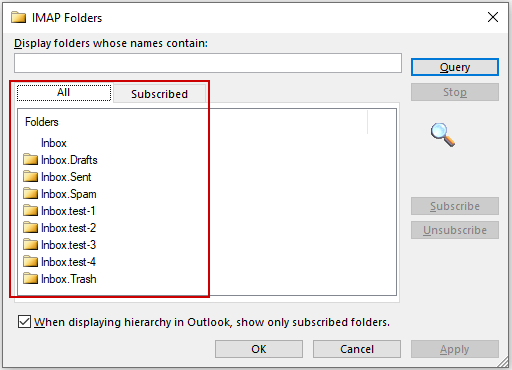Select the Inbox.test-1 folder
Viewport: 512px width, 370px height.
(59, 211)
